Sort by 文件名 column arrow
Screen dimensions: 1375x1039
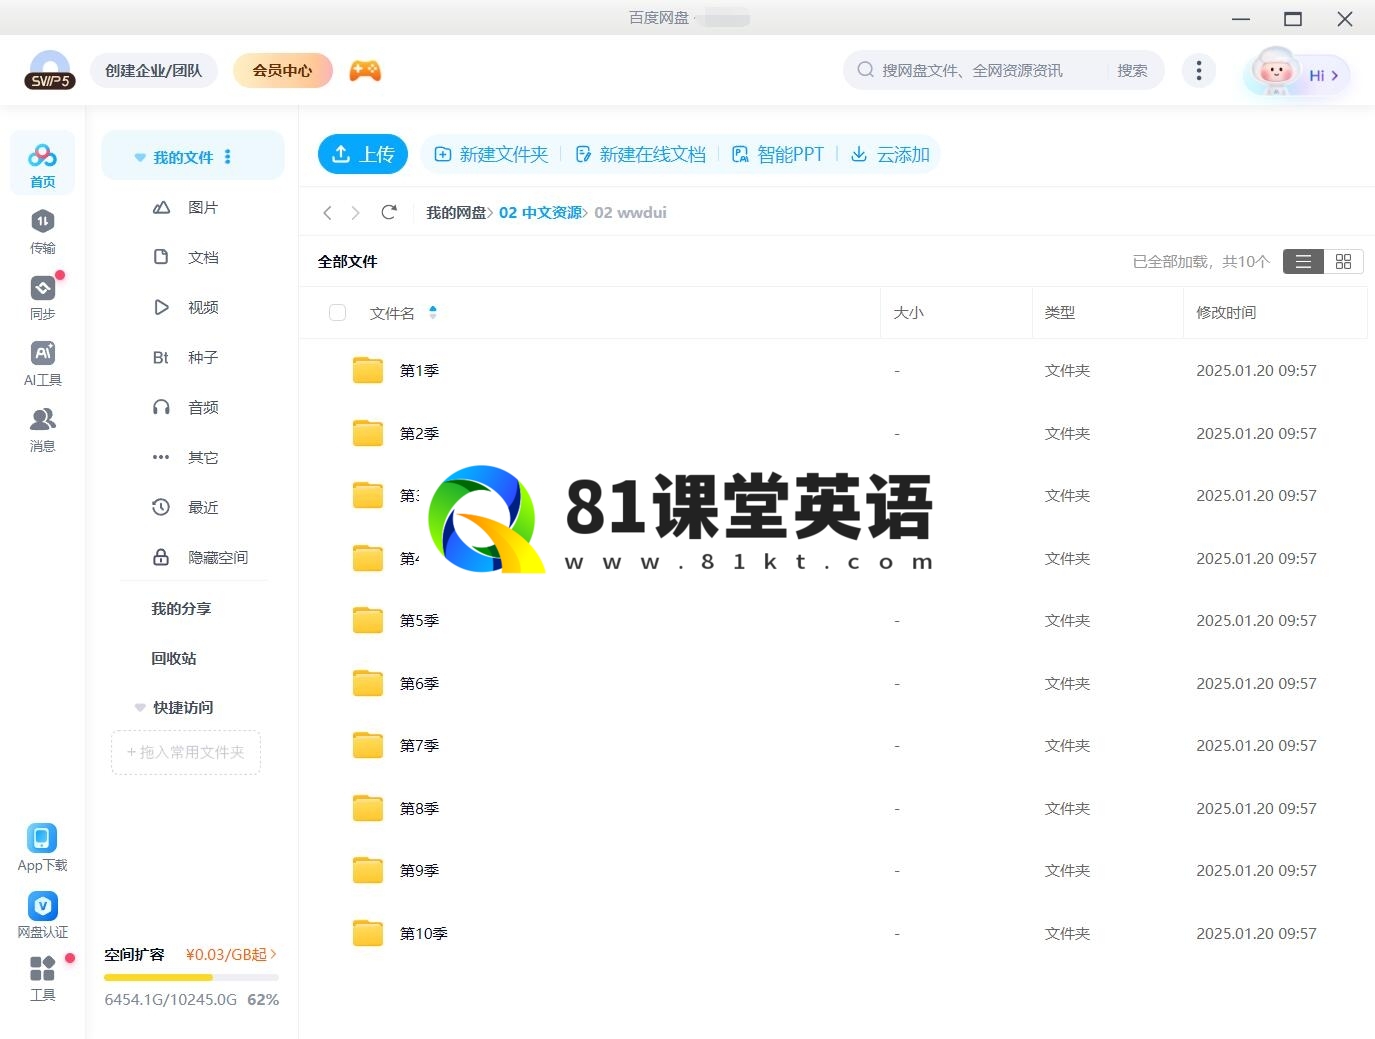coord(433,313)
